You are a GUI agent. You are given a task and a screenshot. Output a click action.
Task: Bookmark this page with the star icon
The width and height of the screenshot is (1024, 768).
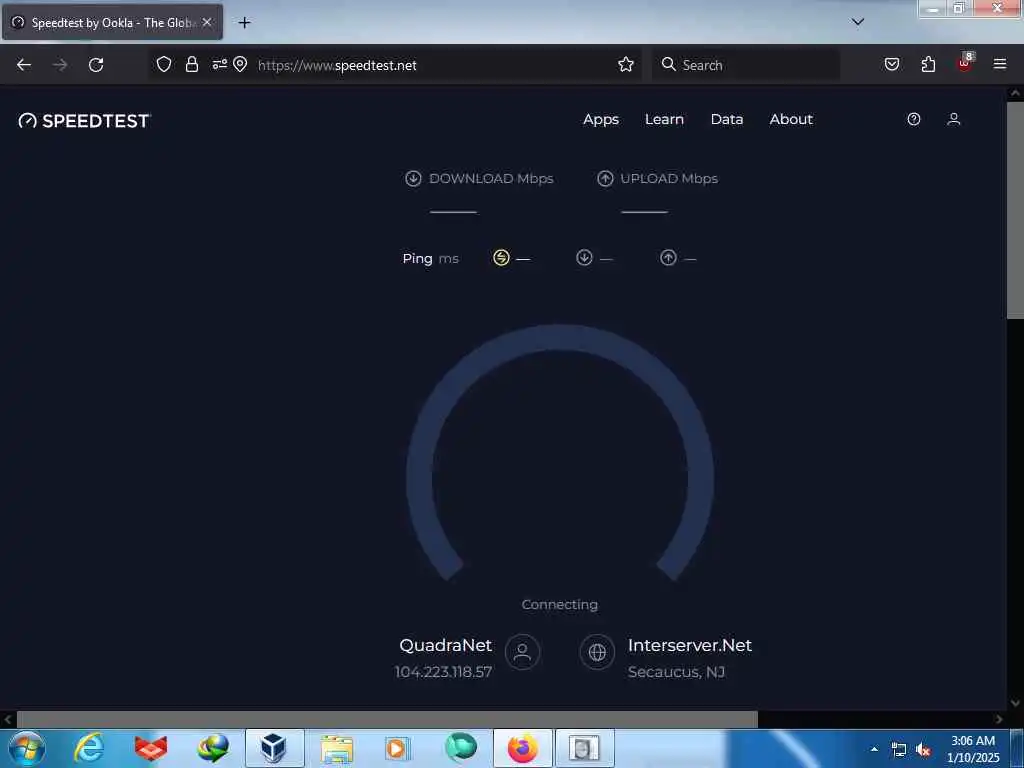(626, 64)
